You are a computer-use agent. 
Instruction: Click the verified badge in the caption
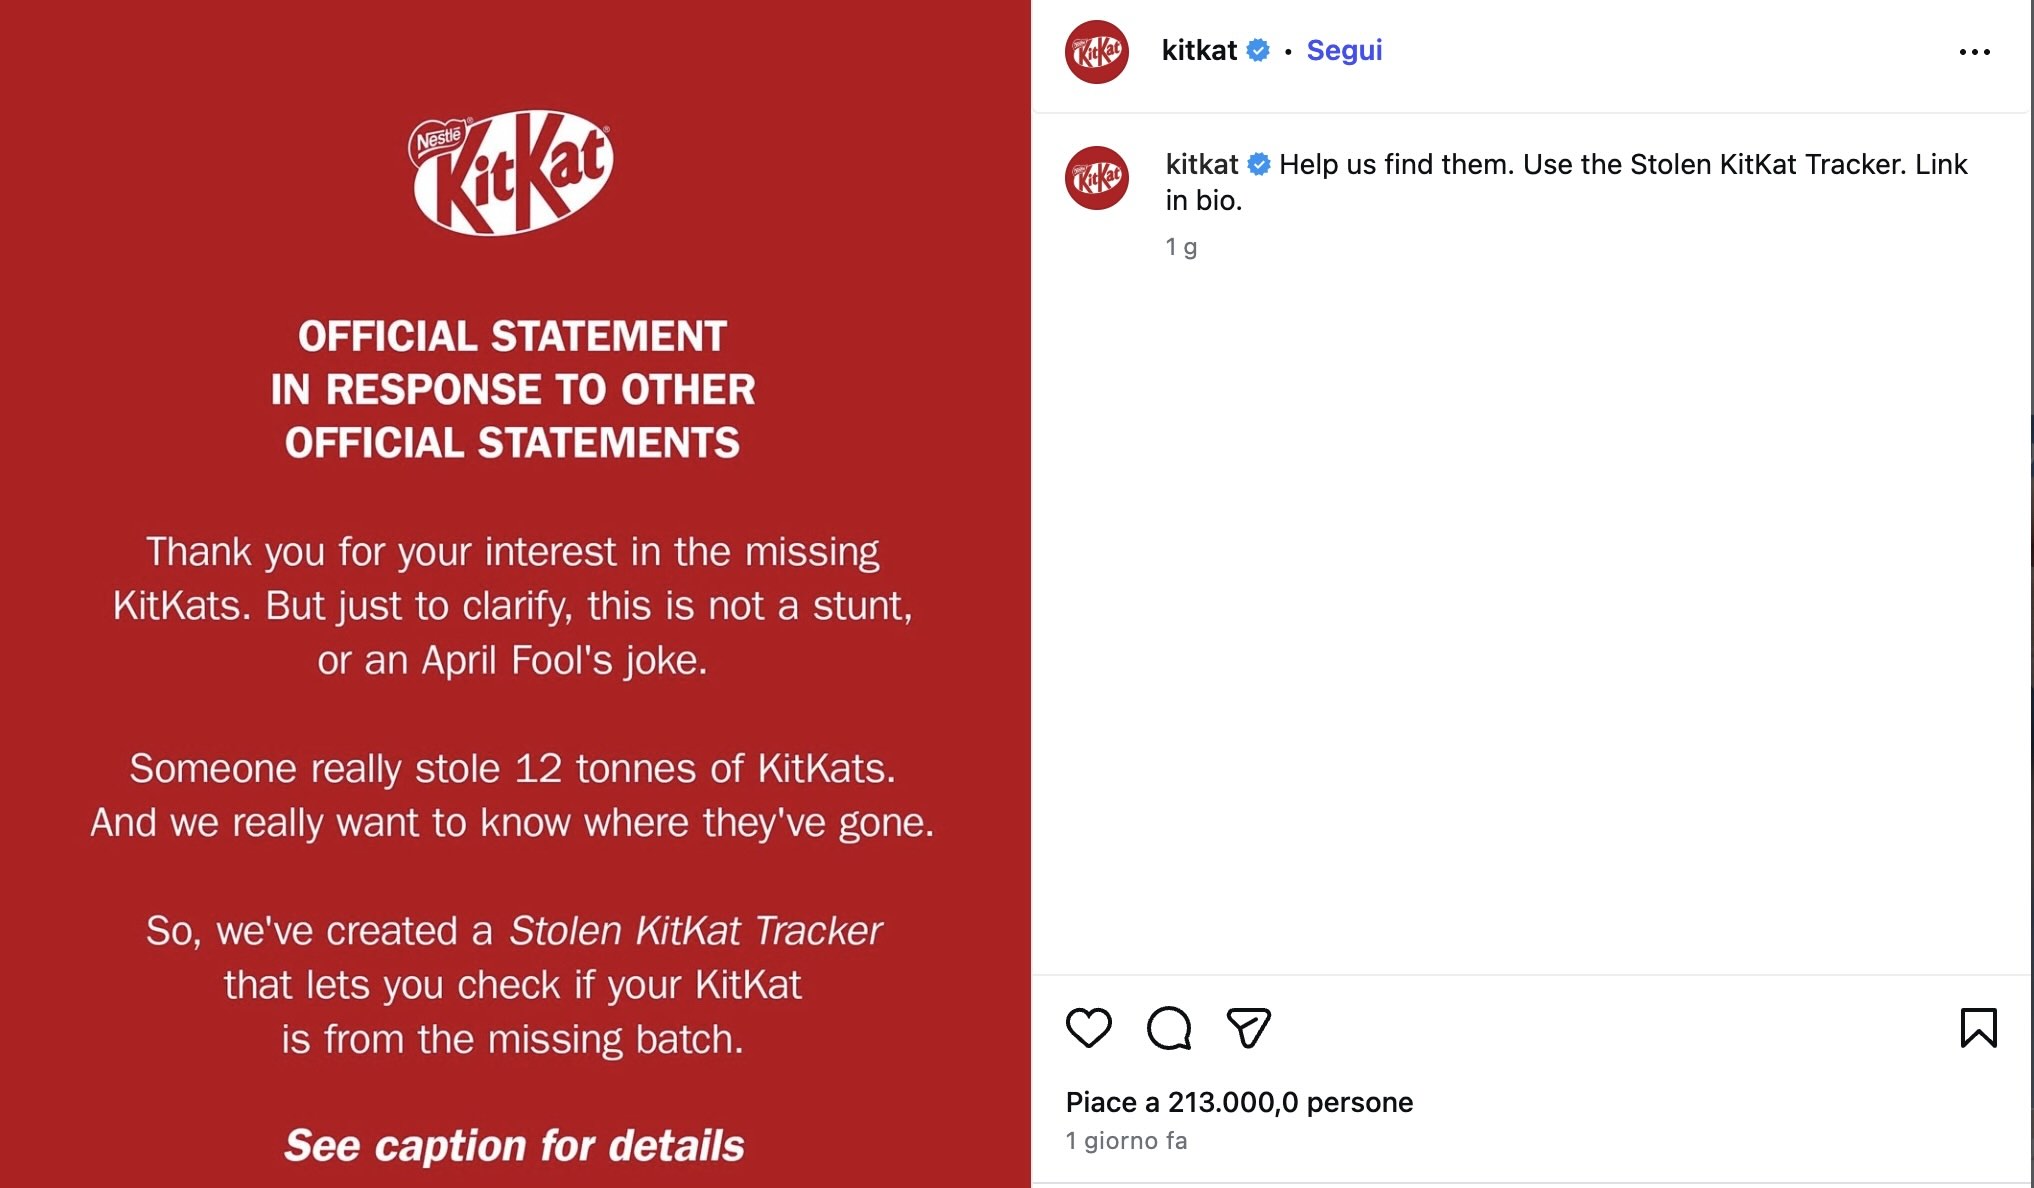pyautogui.click(x=1259, y=164)
